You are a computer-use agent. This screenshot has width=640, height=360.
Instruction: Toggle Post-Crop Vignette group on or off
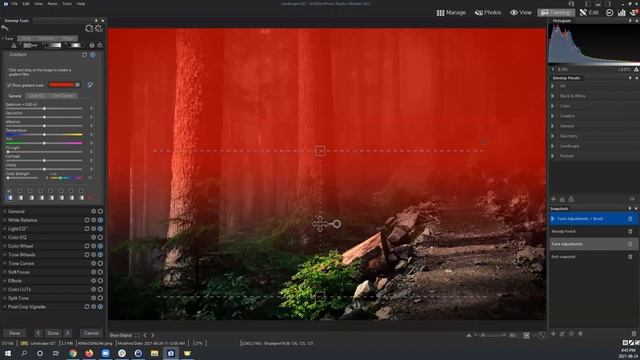coord(100,307)
